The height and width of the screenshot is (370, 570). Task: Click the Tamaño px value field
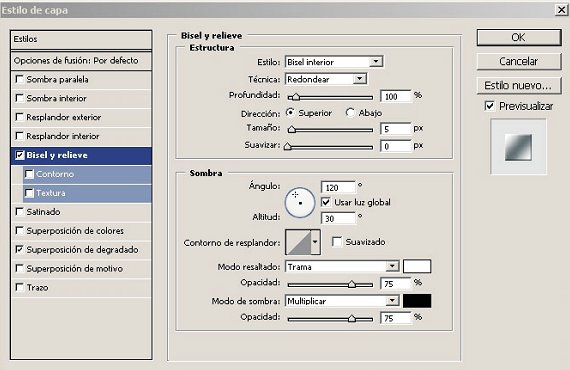(396, 129)
